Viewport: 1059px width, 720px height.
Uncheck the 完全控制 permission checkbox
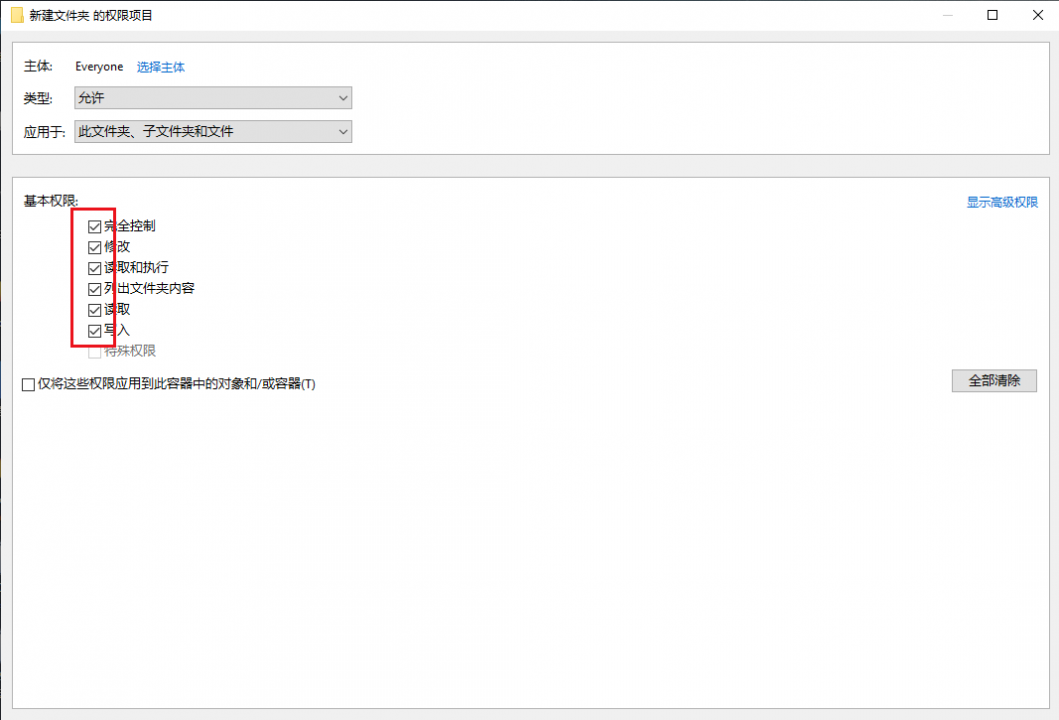[x=95, y=226]
